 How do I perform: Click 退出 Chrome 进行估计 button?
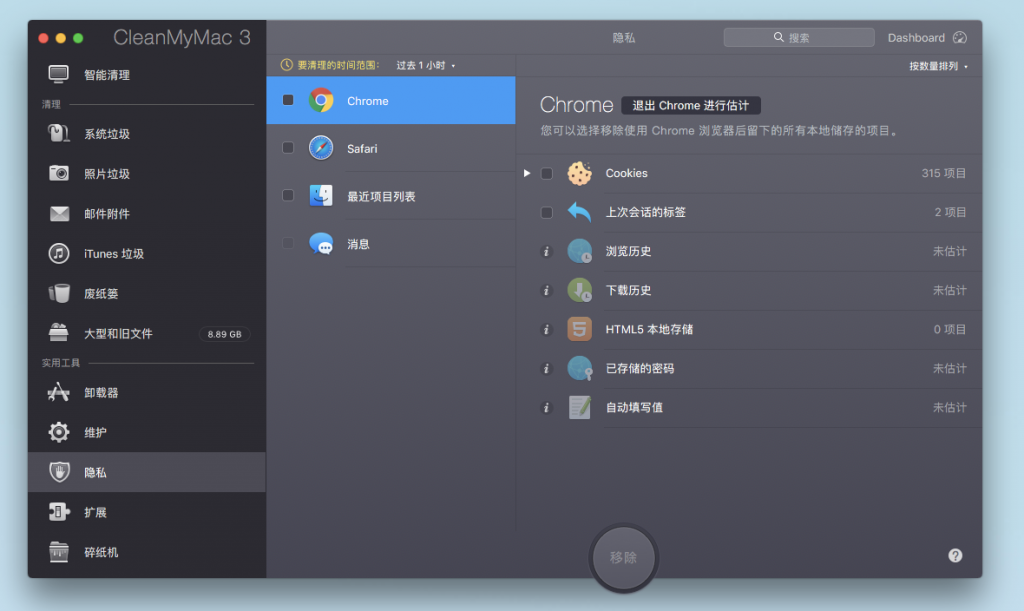690,106
